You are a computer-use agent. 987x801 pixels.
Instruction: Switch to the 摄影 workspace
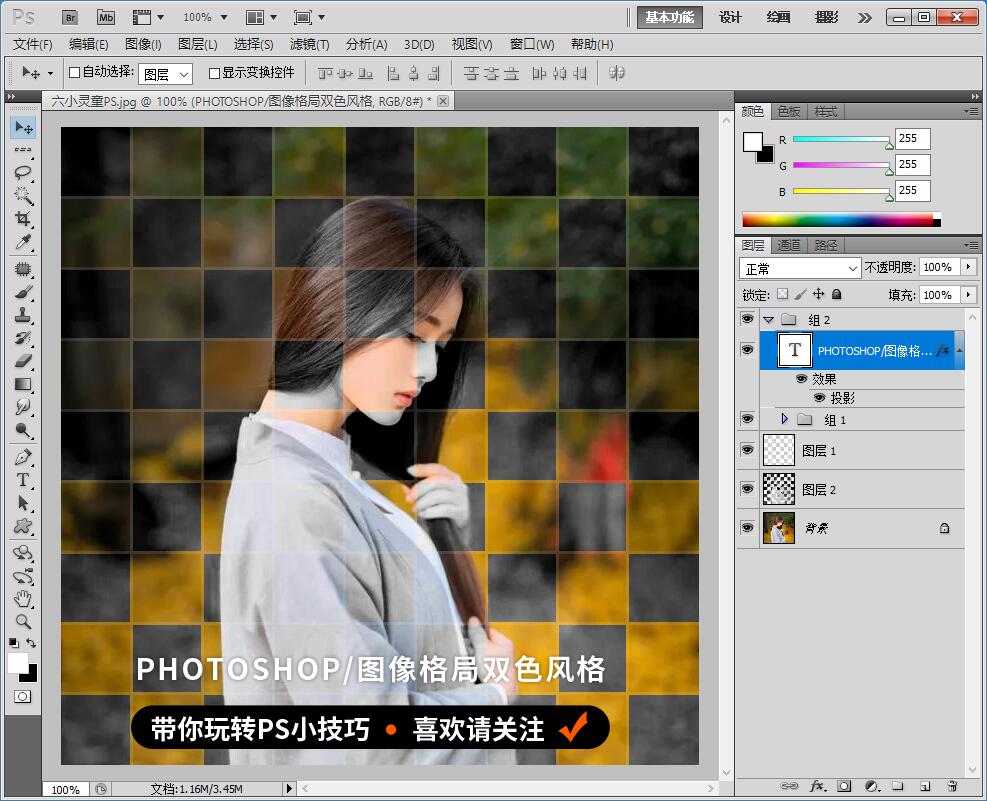click(x=826, y=18)
